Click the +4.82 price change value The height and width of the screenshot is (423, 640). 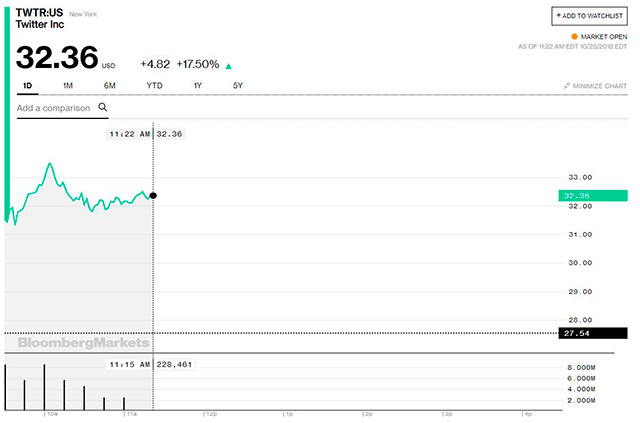pyautogui.click(x=155, y=64)
